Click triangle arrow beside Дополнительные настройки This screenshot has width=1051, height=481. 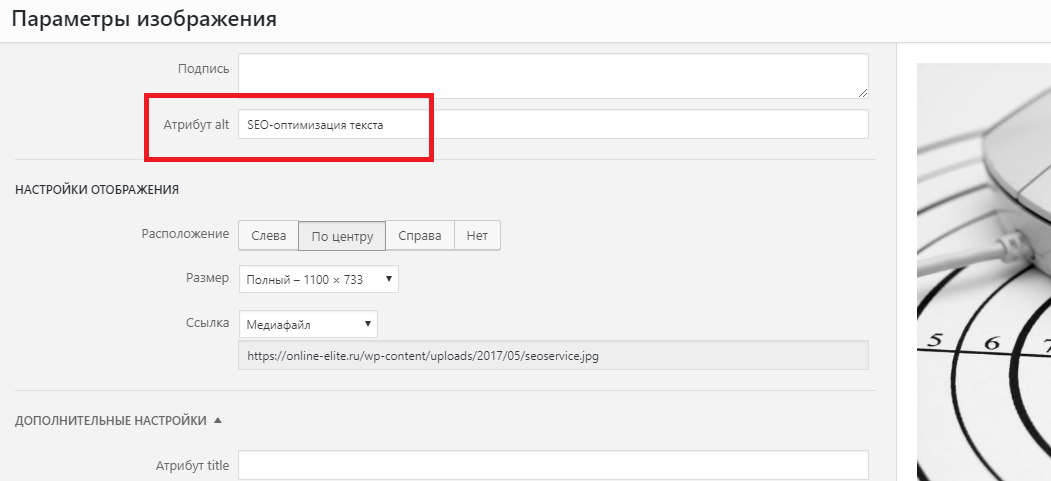218,420
